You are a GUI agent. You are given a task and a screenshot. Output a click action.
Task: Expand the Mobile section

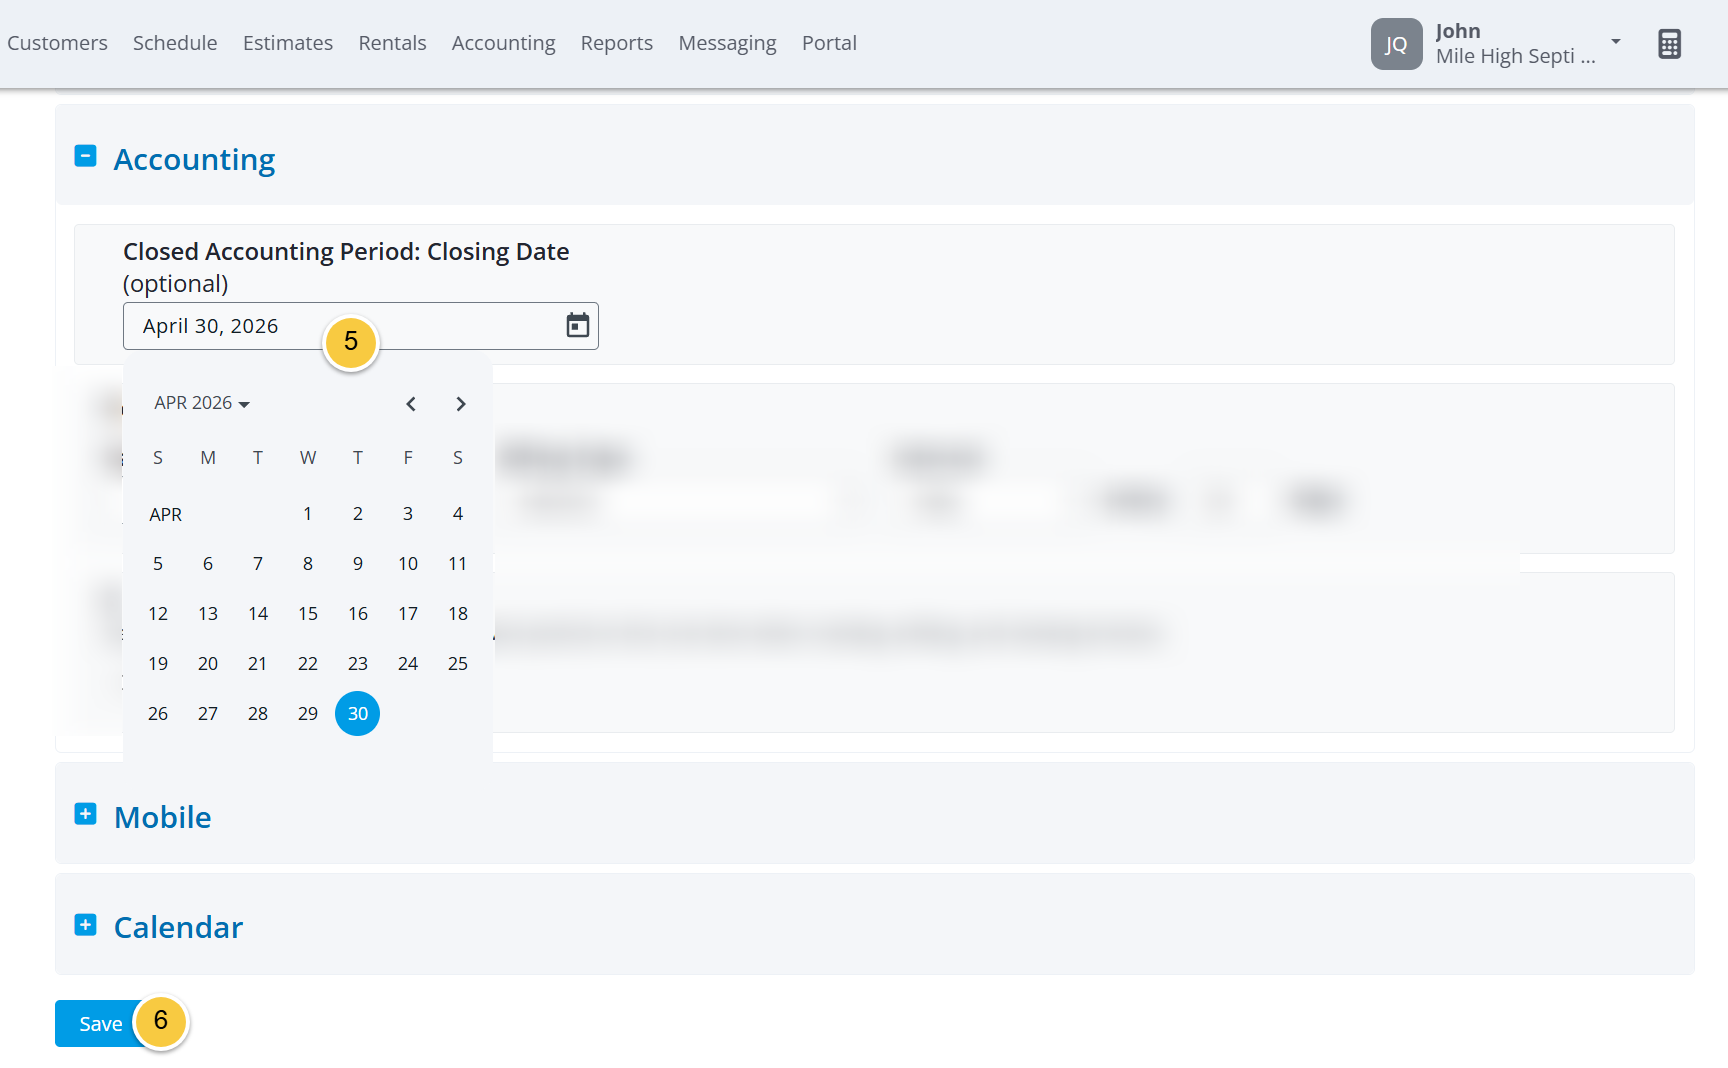click(x=86, y=814)
